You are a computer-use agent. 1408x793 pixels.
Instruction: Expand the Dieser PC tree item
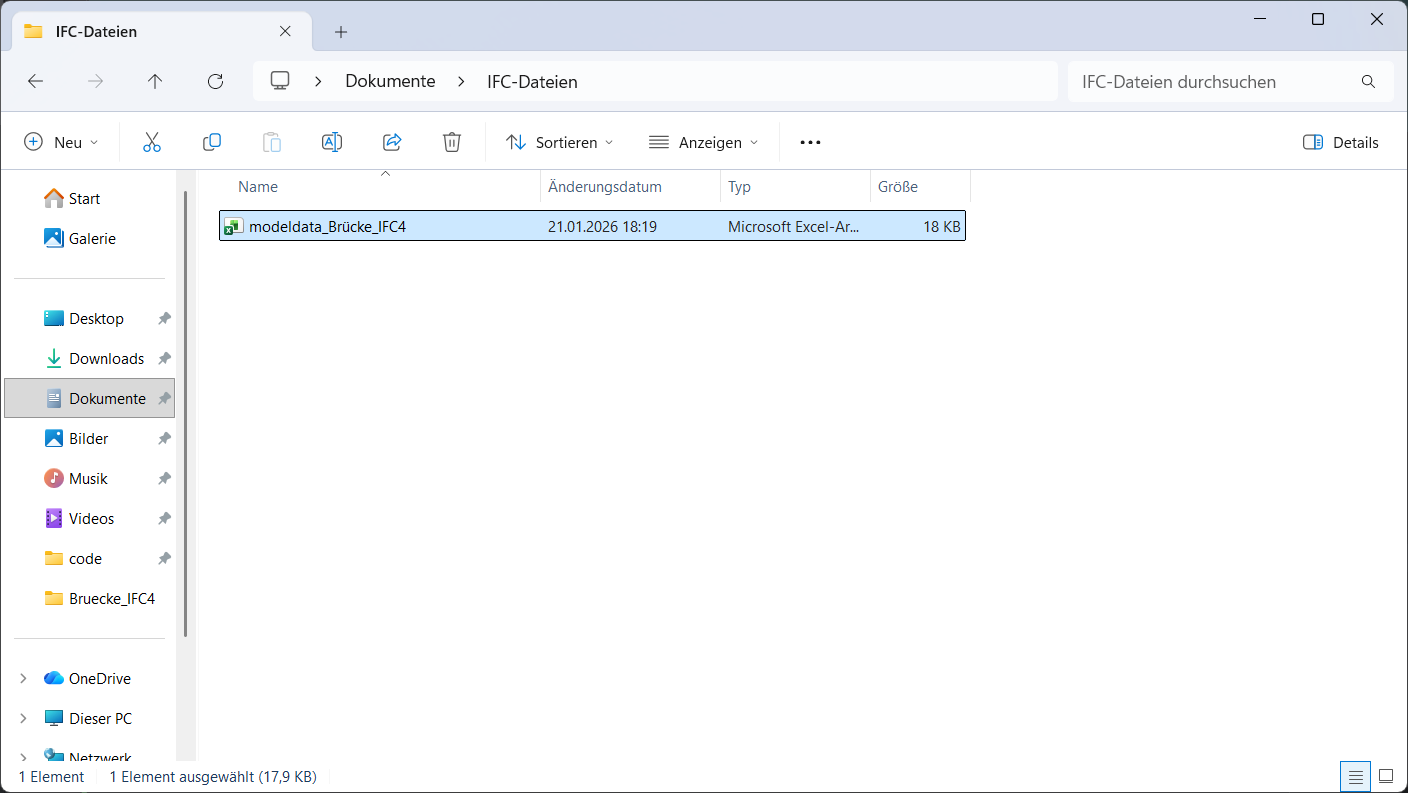(x=23, y=718)
